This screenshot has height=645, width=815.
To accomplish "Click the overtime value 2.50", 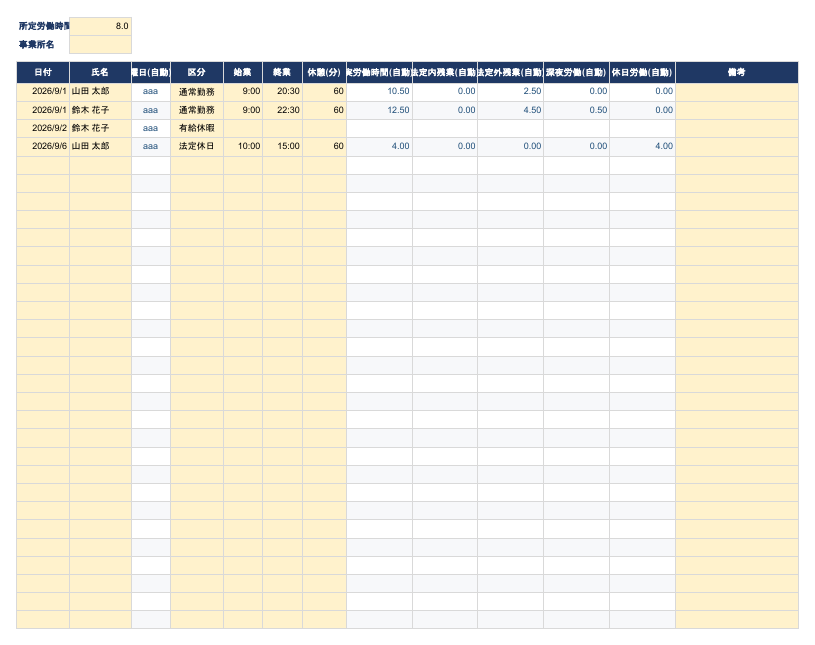I will tap(510, 91).
